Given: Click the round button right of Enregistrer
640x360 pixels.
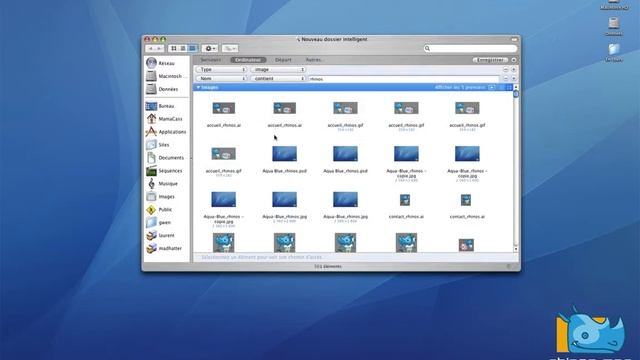Looking at the screenshot, I should (x=514, y=60).
